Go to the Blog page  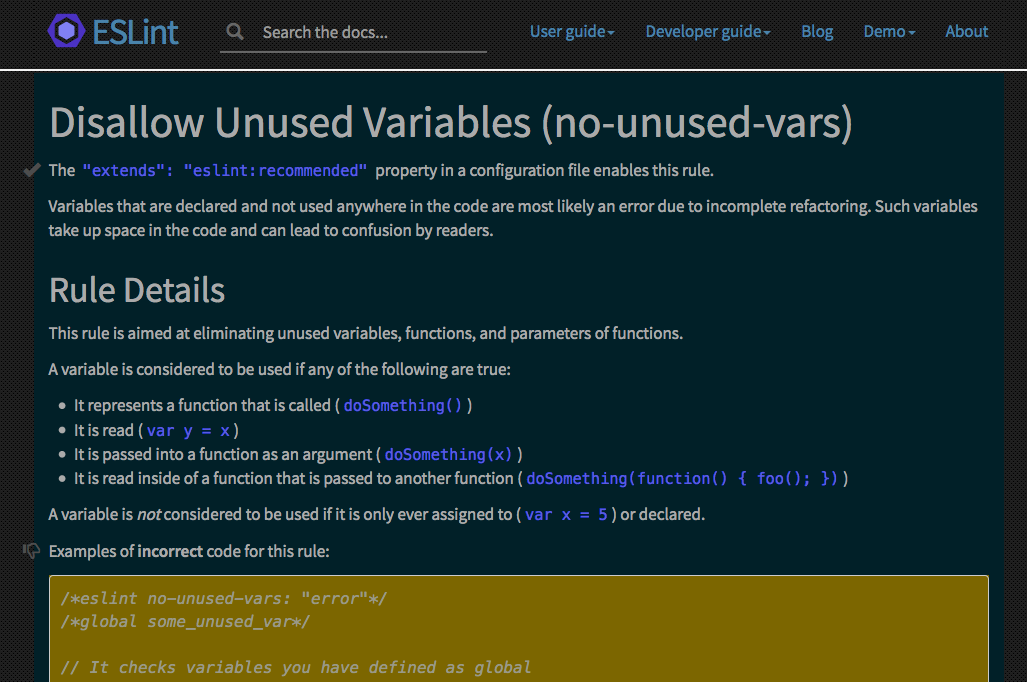click(817, 31)
